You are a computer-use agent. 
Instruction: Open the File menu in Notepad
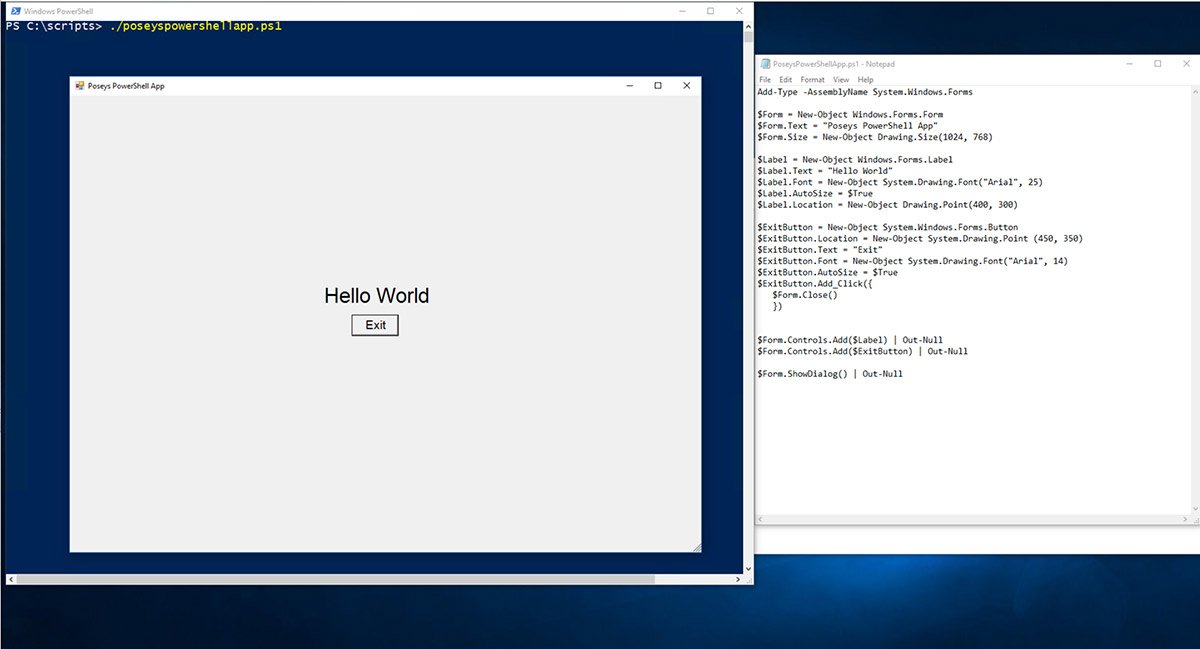(765, 80)
